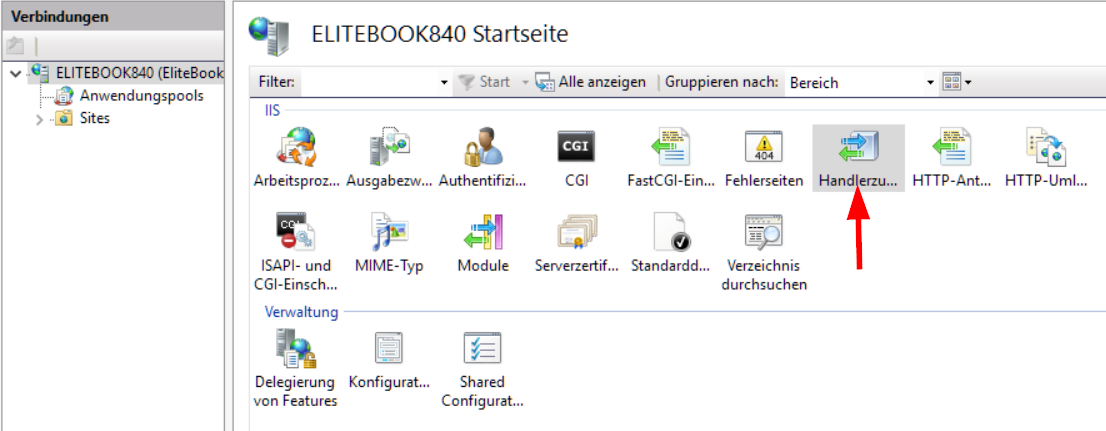
Task: Open the view style dropdown arrow
Action: (968, 83)
